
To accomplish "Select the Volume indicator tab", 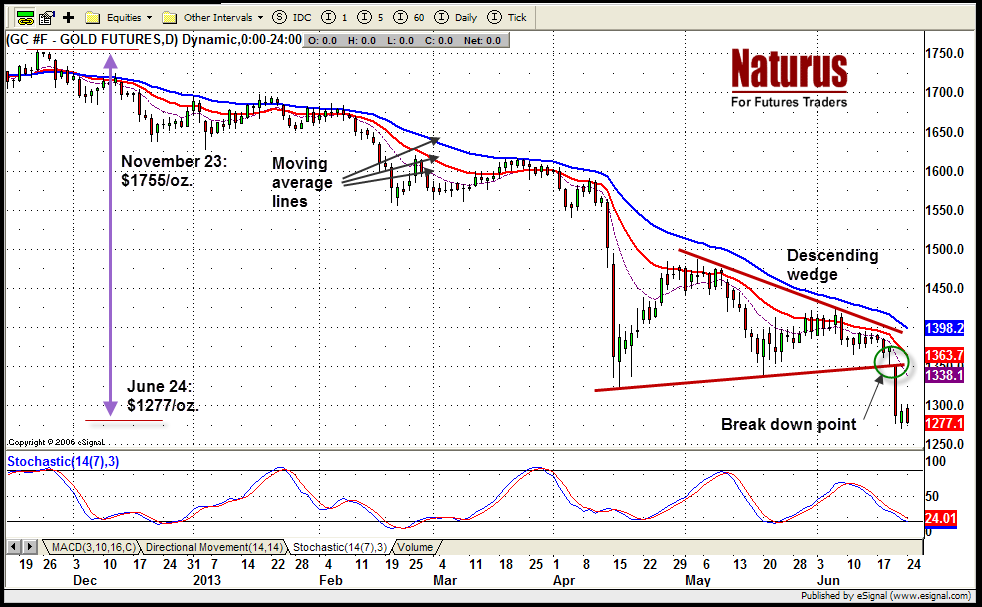I will pos(415,547).
